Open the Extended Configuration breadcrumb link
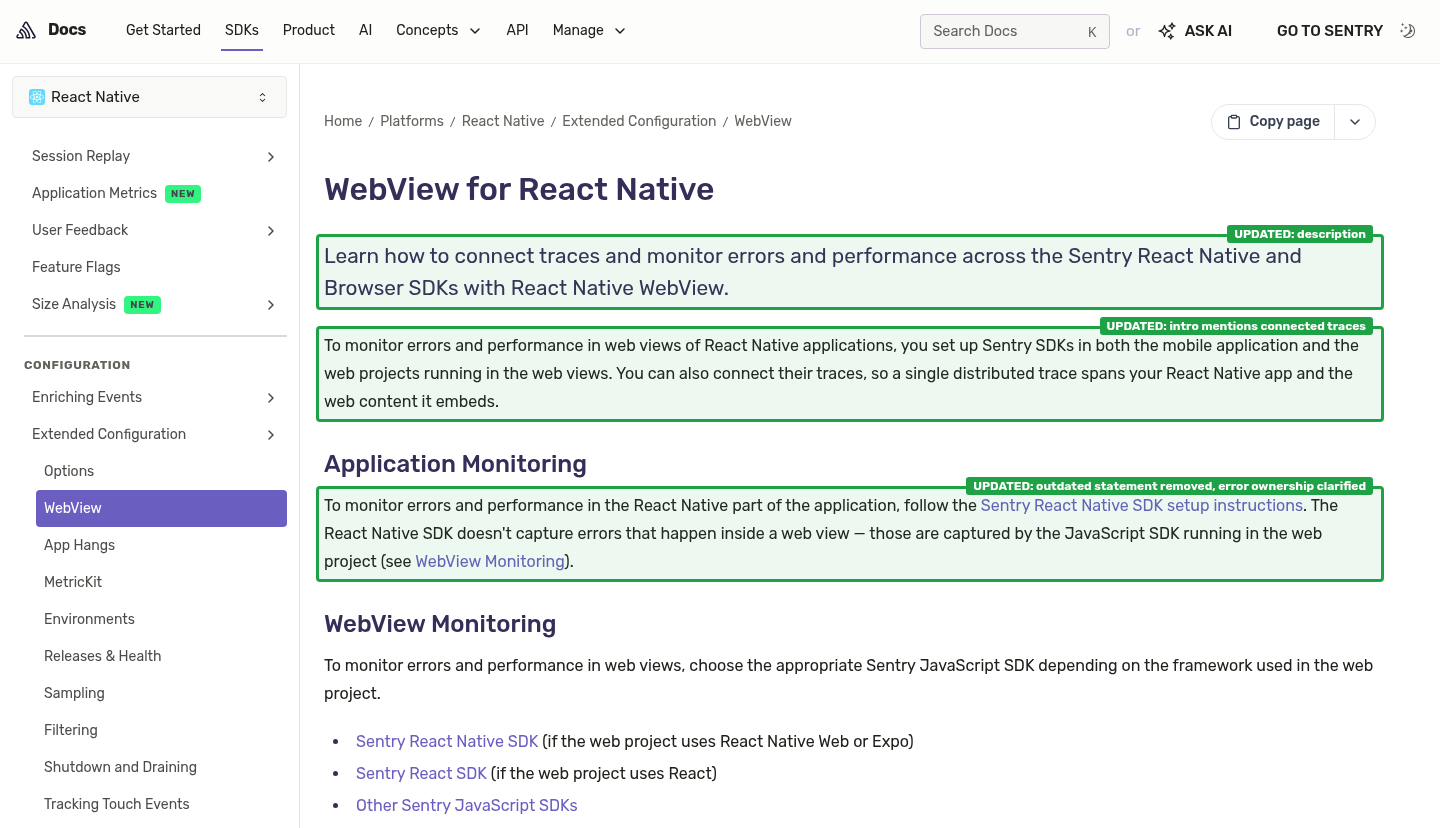This screenshot has width=1440, height=828. coord(639,121)
